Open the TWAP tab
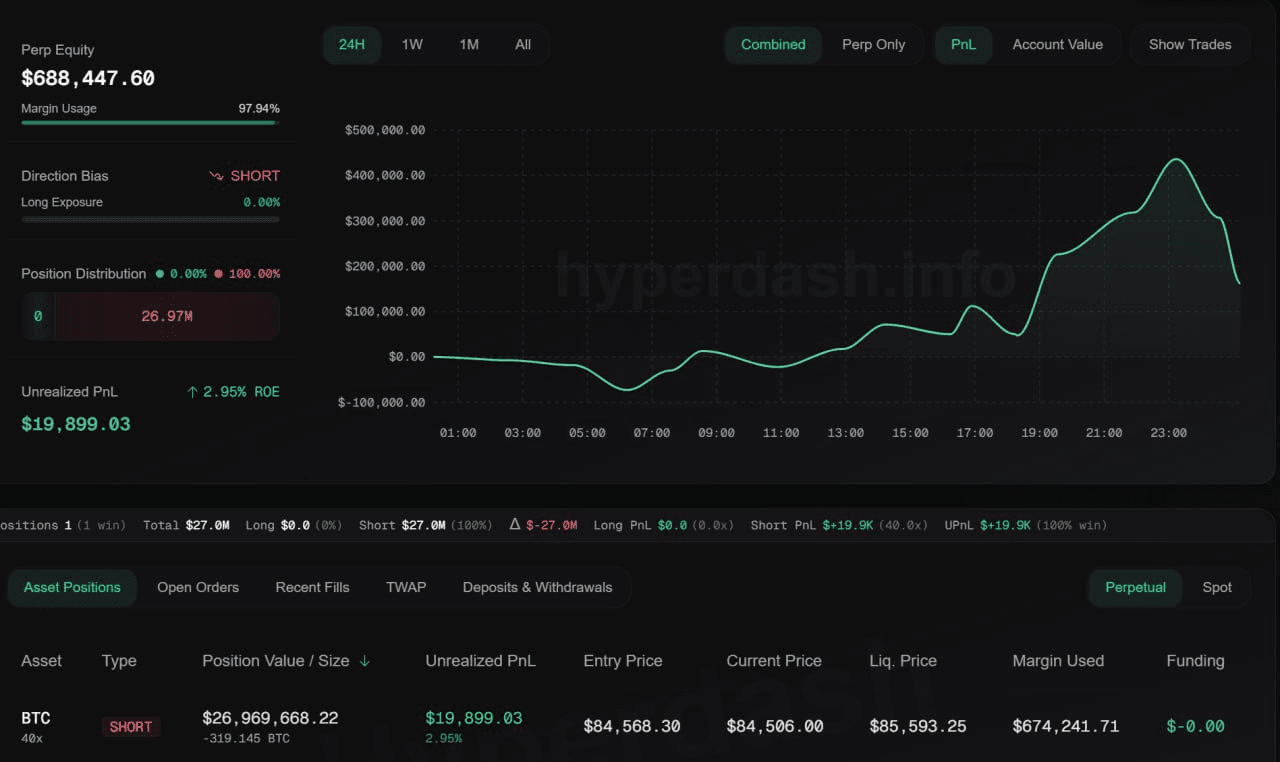1280x762 pixels. coord(406,587)
